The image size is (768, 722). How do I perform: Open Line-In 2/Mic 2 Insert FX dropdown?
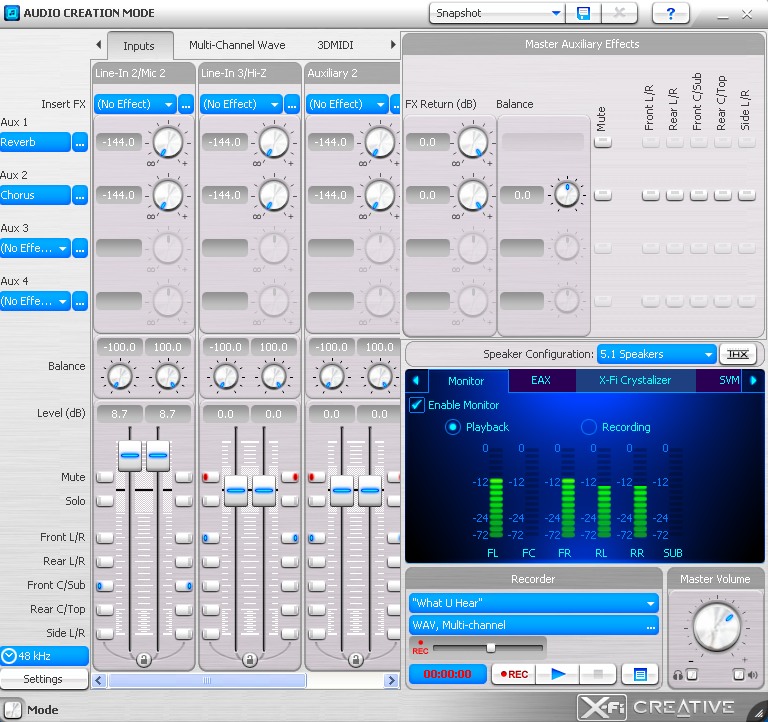coord(135,104)
